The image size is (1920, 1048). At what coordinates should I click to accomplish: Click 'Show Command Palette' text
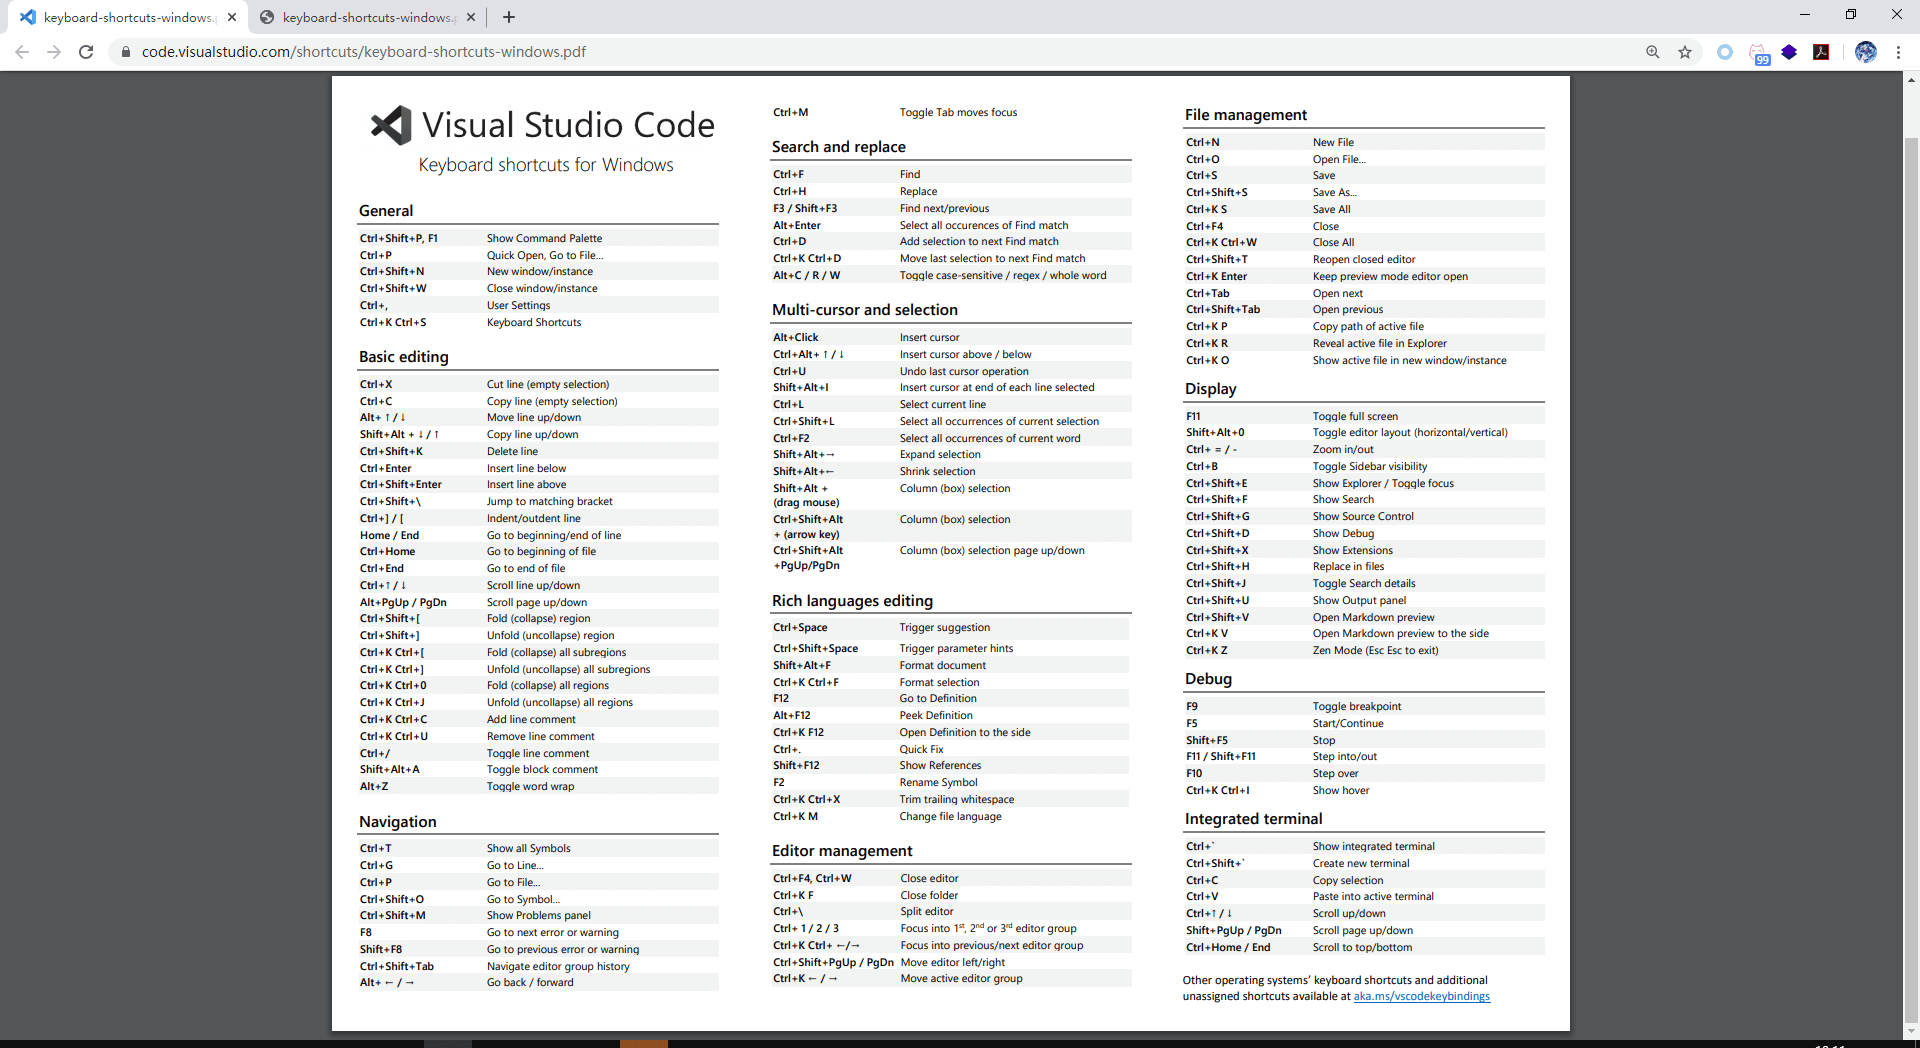pyautogui.click(x=545, y=238)
